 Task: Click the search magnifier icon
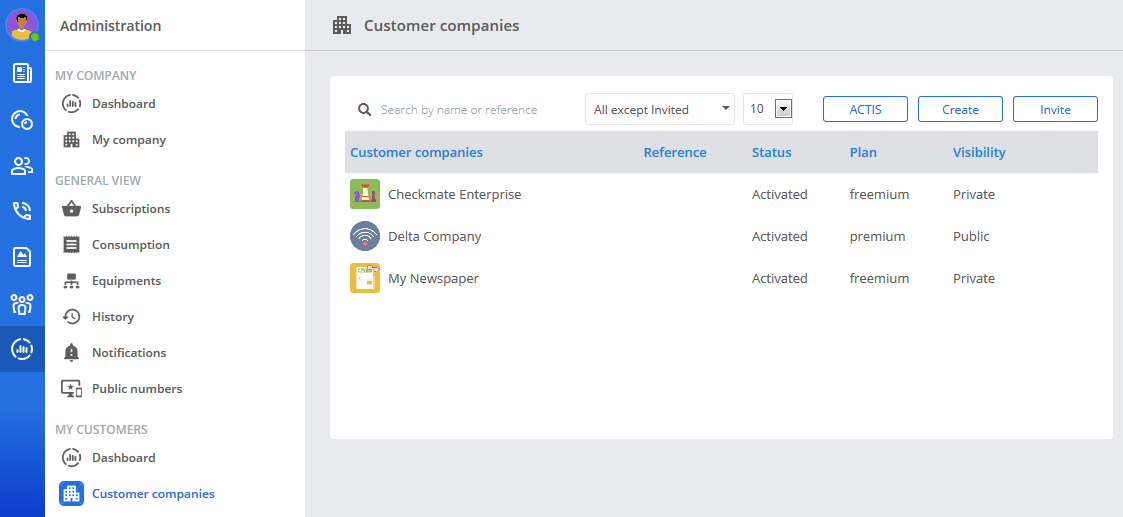click(x=365, y=110)
